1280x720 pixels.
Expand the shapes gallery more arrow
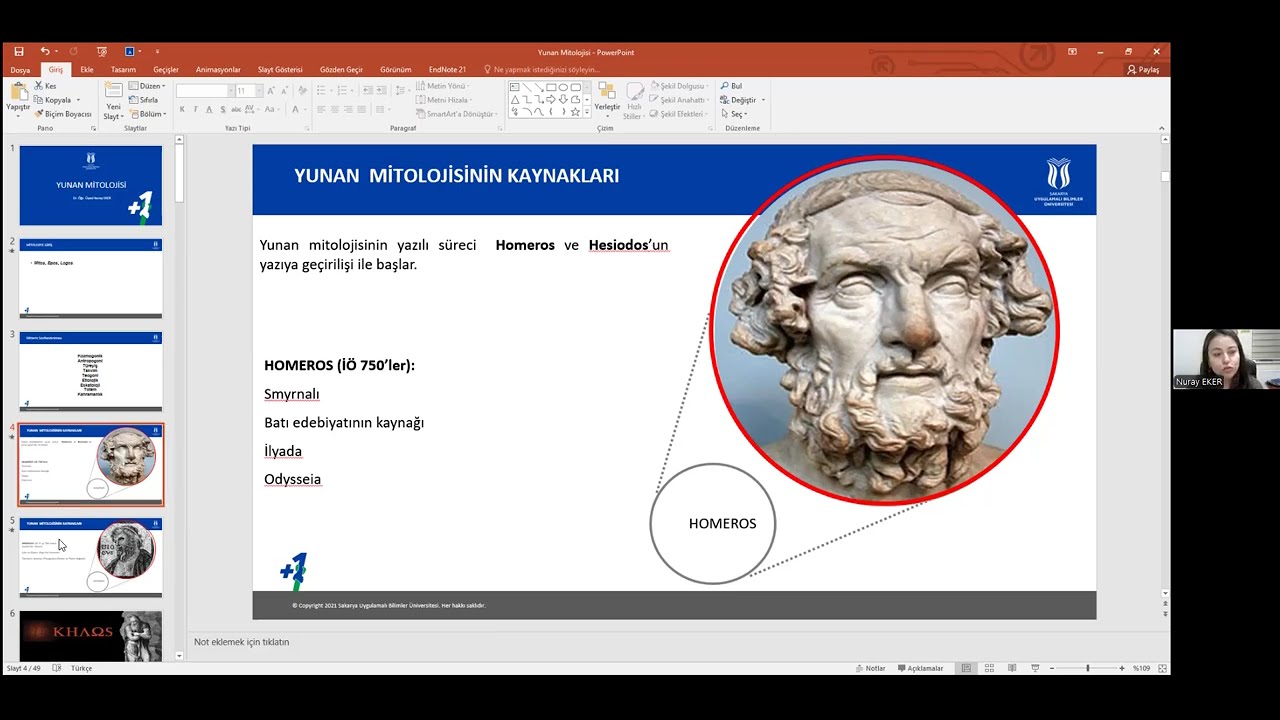point(587,113)
